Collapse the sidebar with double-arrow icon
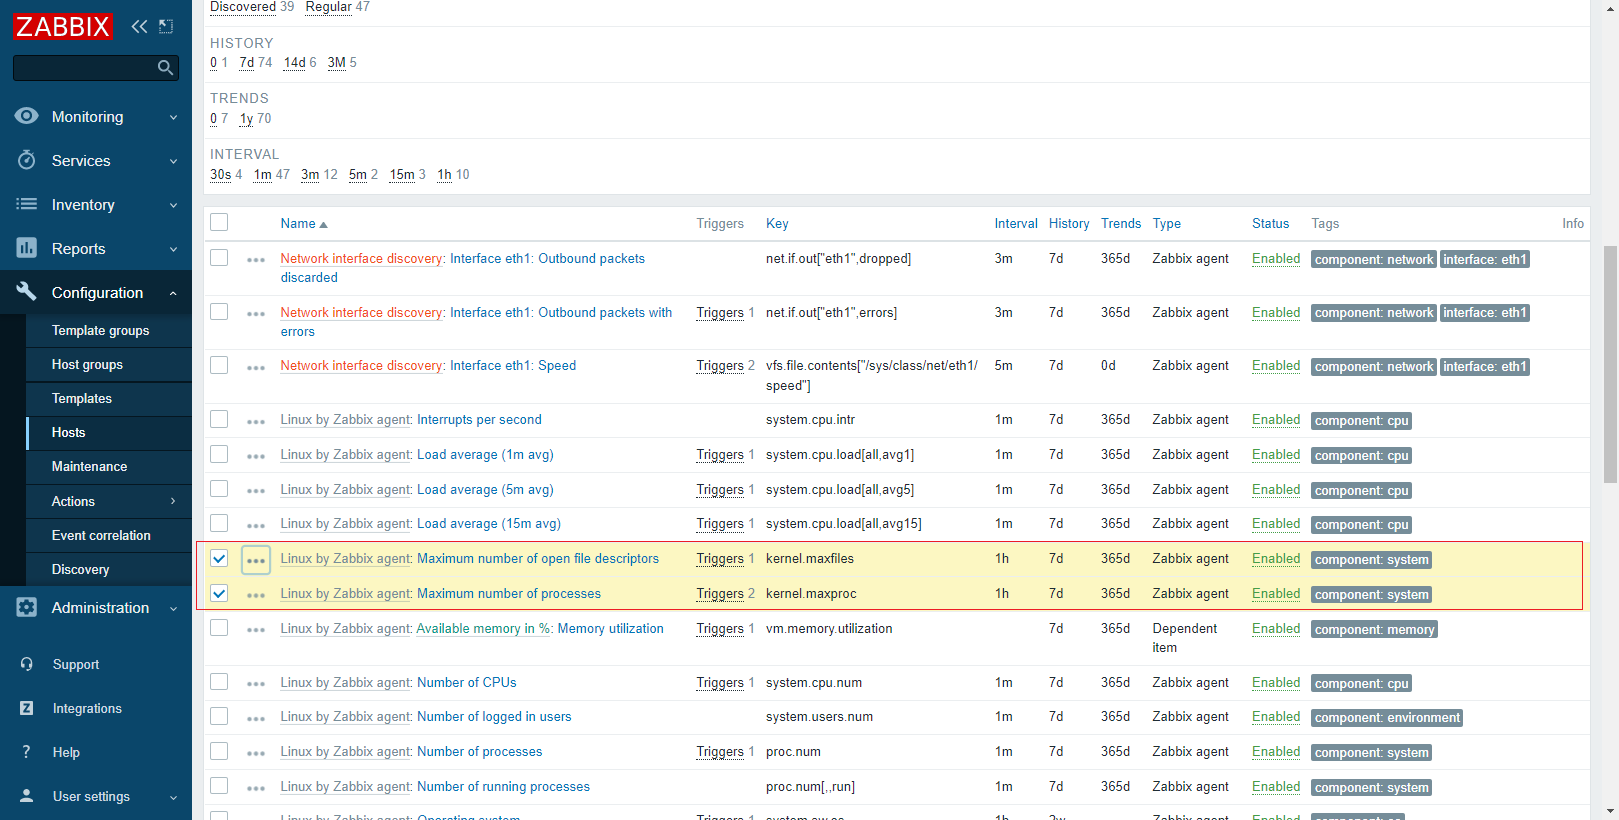The width and height of the screenshot is (1619, 820). pos(139,26)
